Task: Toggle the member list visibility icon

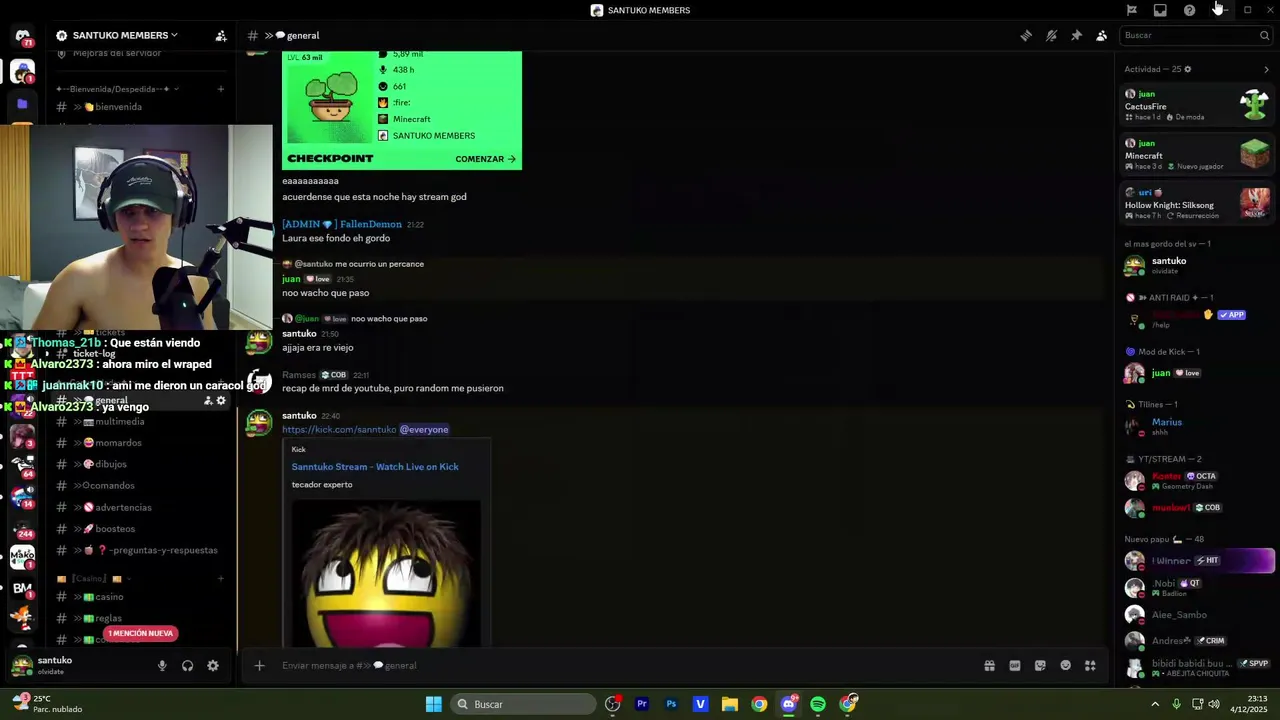Action: [1101, 36]
